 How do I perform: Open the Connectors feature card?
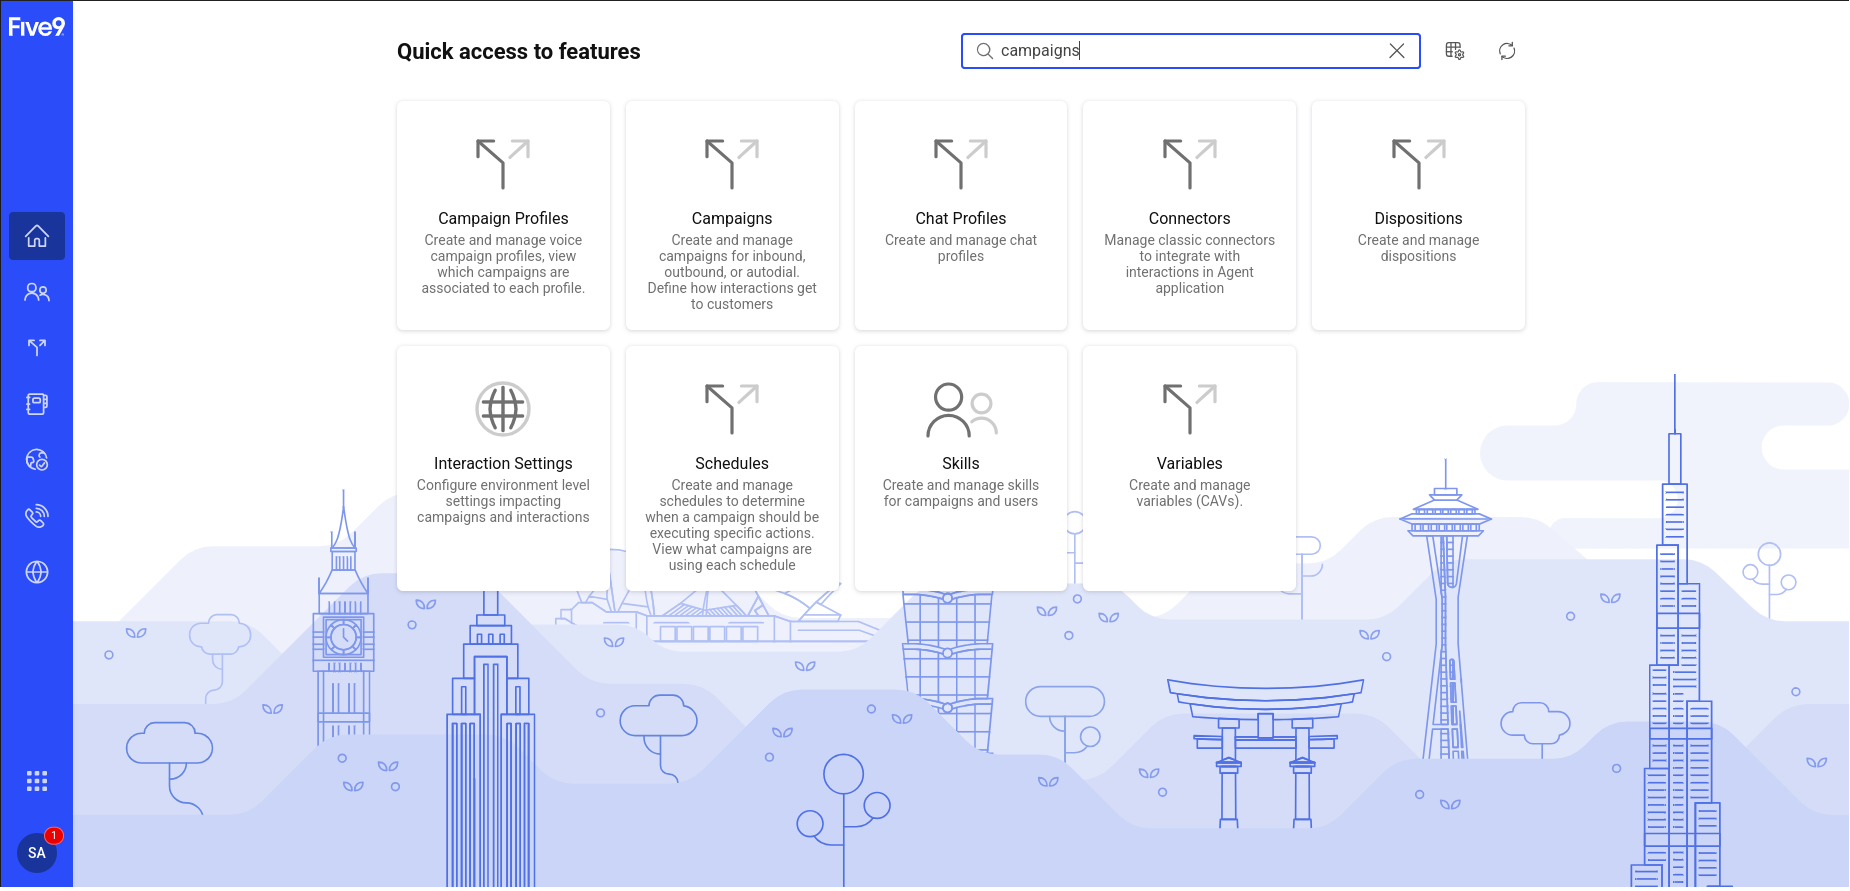(x=1189, y=216)
